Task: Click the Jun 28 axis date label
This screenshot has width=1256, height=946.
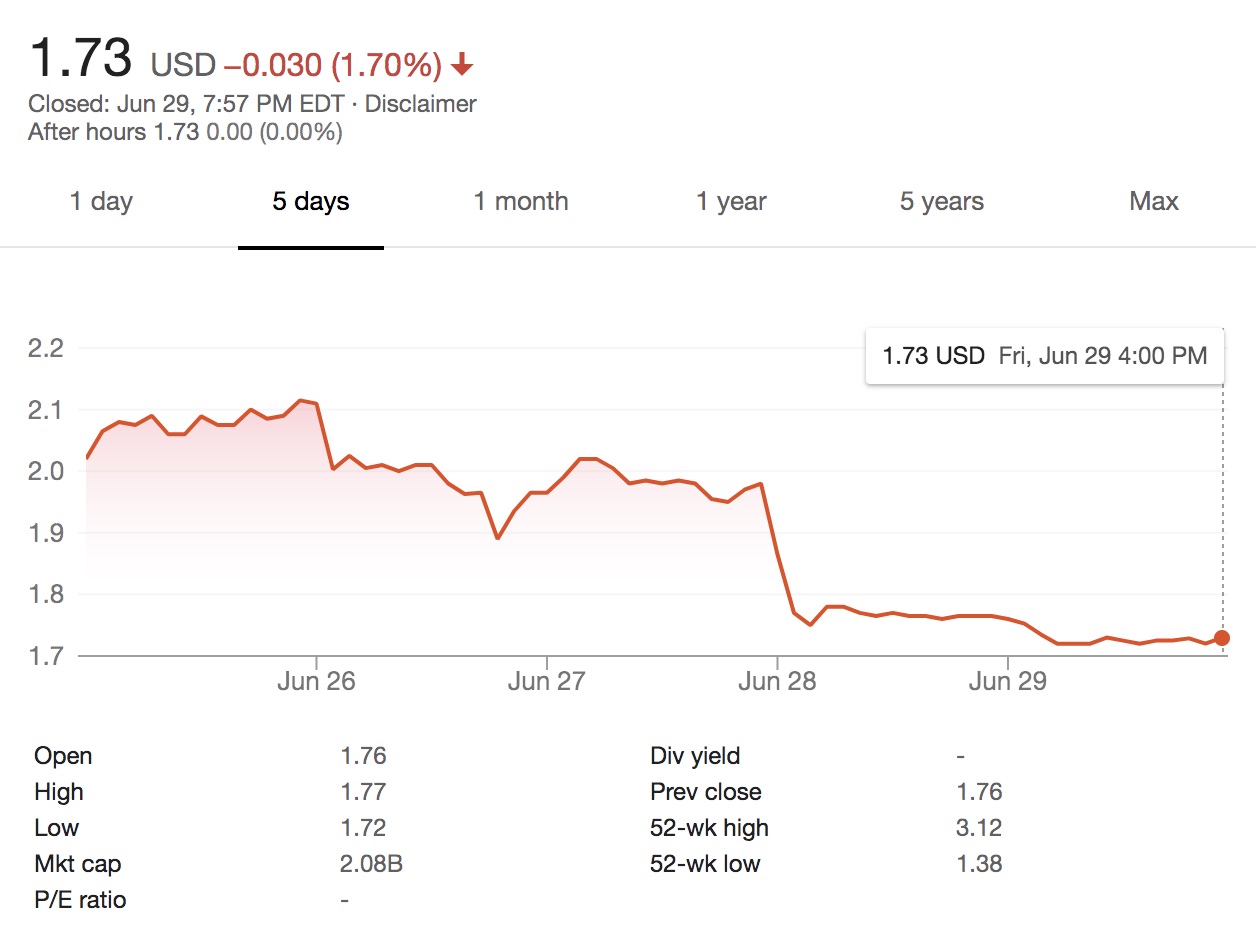Action: click(x=777, y=682)
